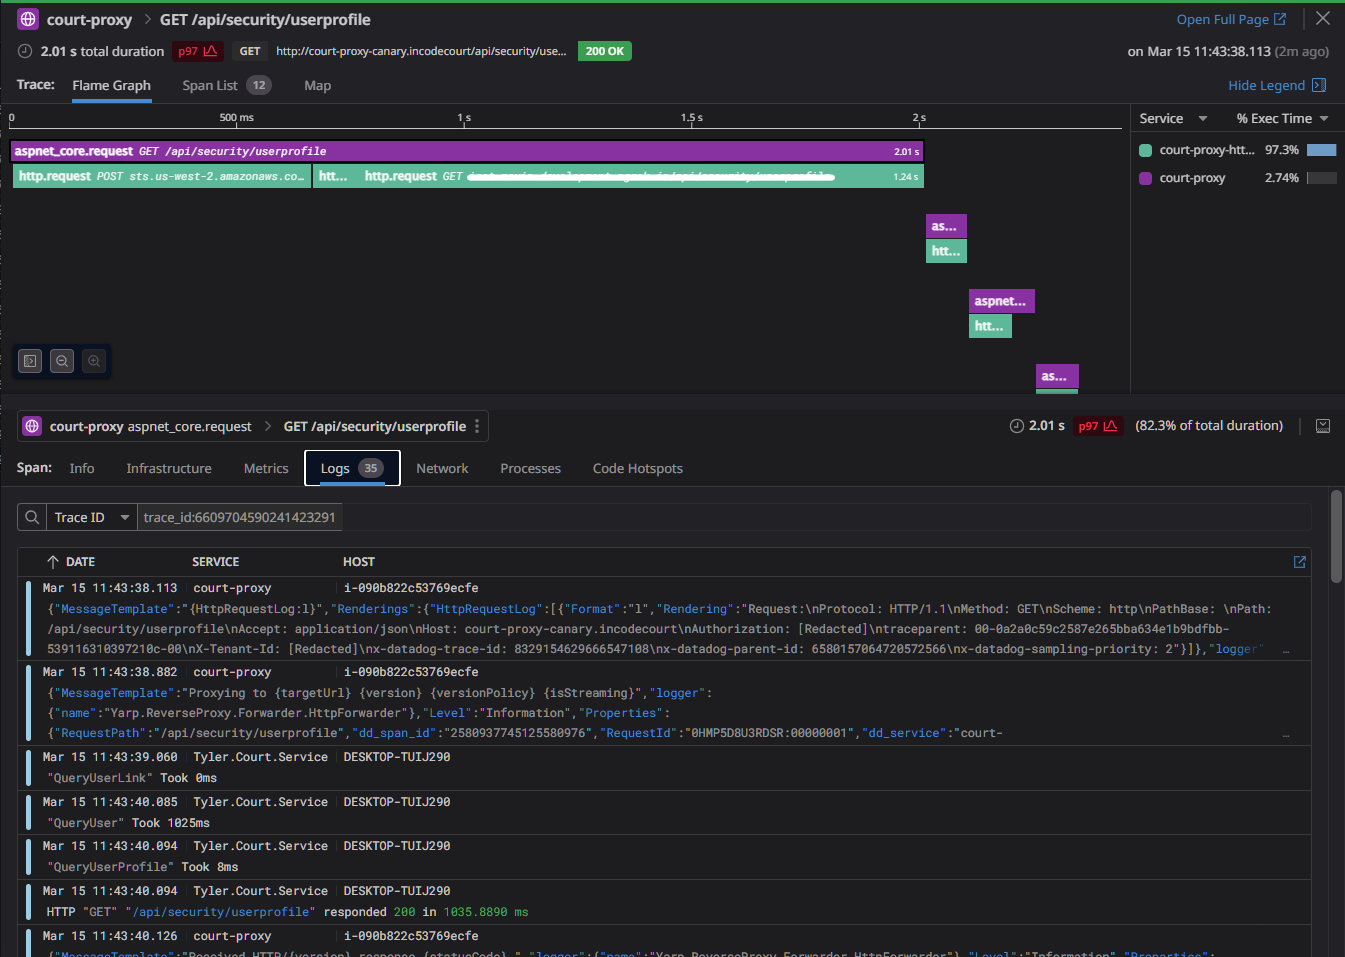Image resolution: width=1345 pixels, height=957 pixels.
Task: Zoom in on the flame graph
Action: [94, 361]
